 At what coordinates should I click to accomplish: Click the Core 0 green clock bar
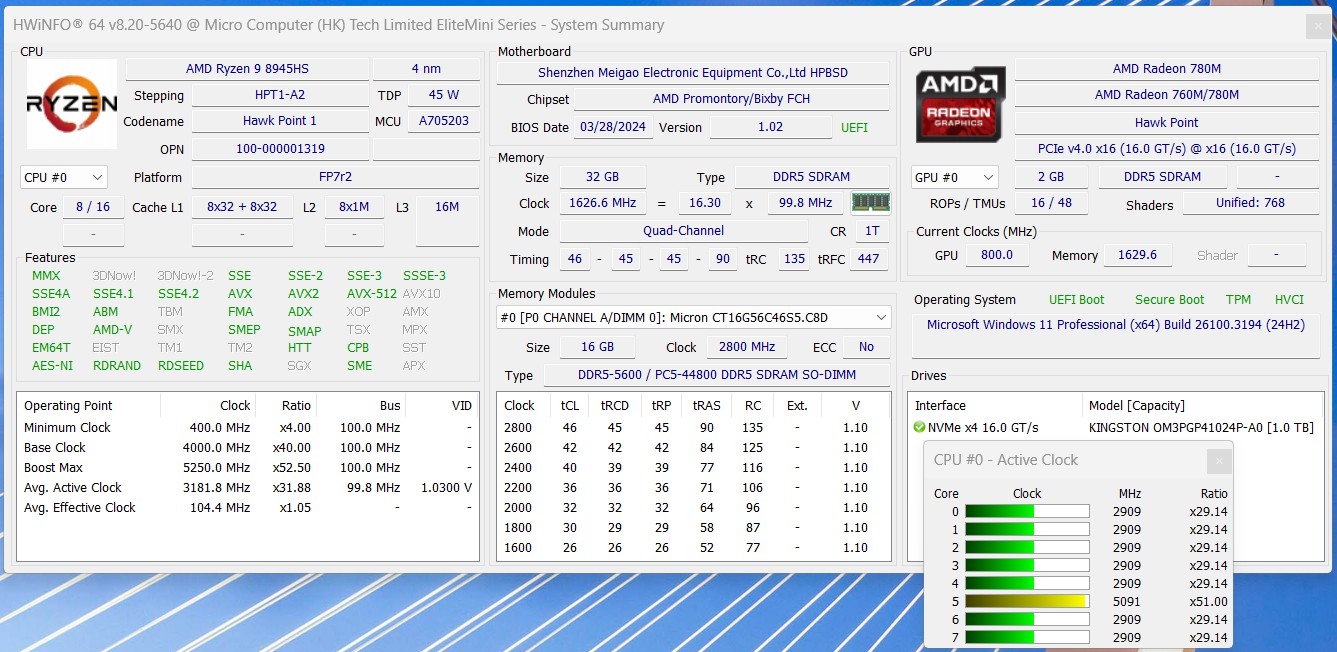[1026, 512]
